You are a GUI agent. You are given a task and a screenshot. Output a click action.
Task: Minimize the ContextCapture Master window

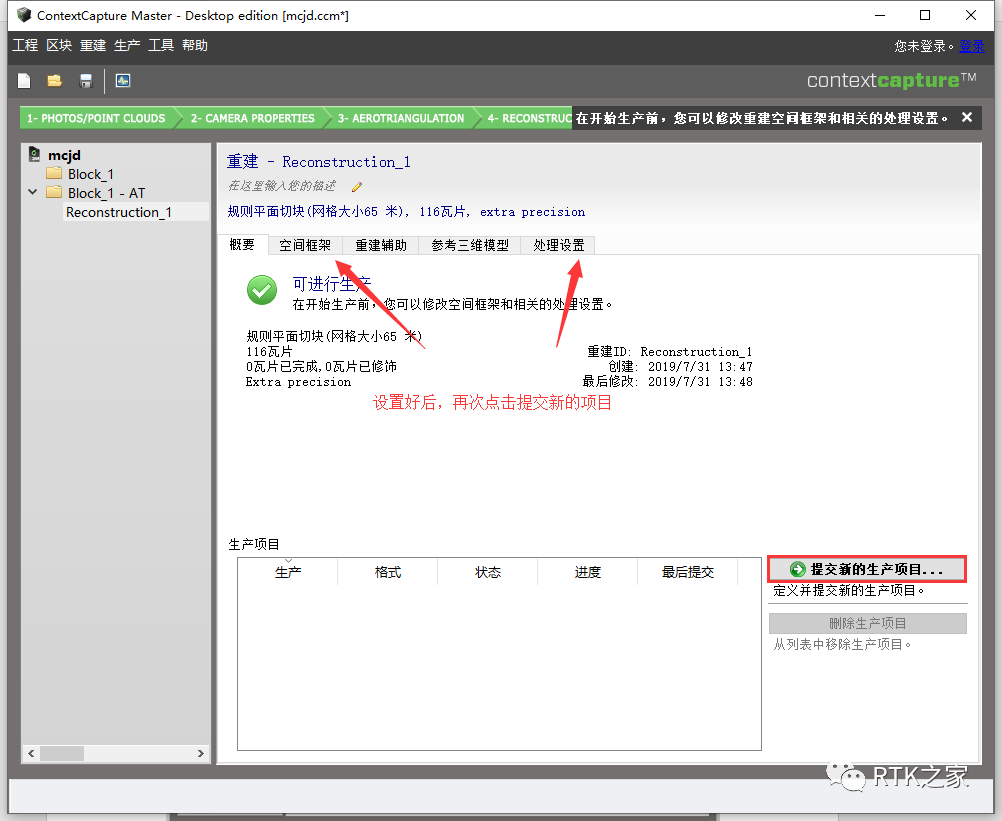tap(880, 15)
